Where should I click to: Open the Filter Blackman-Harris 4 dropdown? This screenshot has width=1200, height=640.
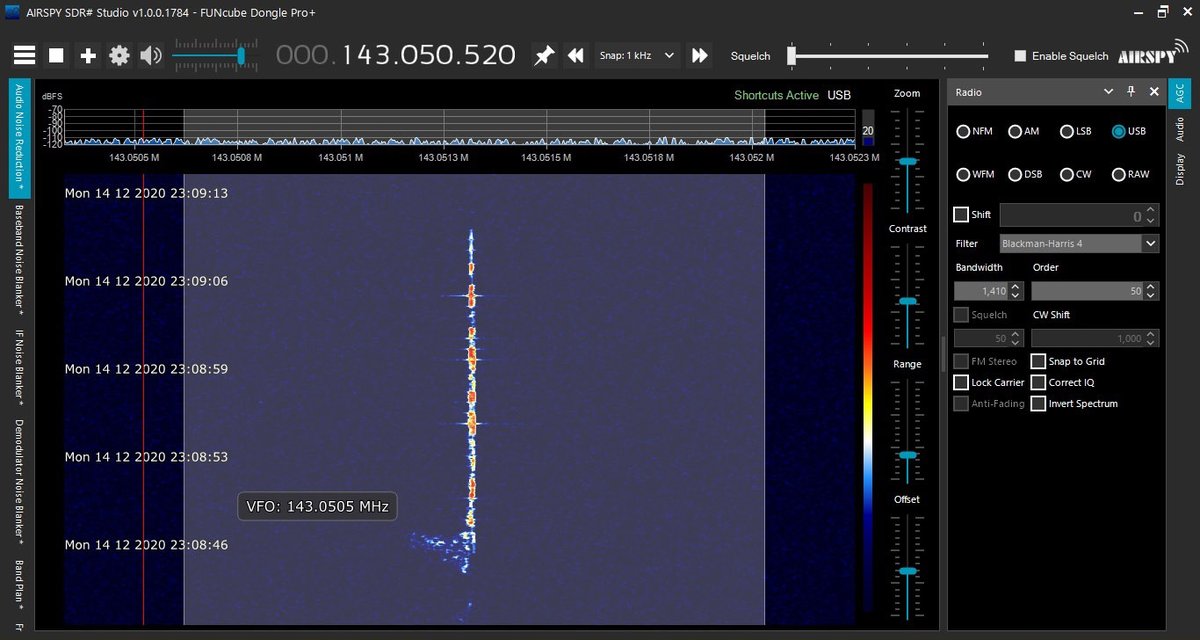1078,243
